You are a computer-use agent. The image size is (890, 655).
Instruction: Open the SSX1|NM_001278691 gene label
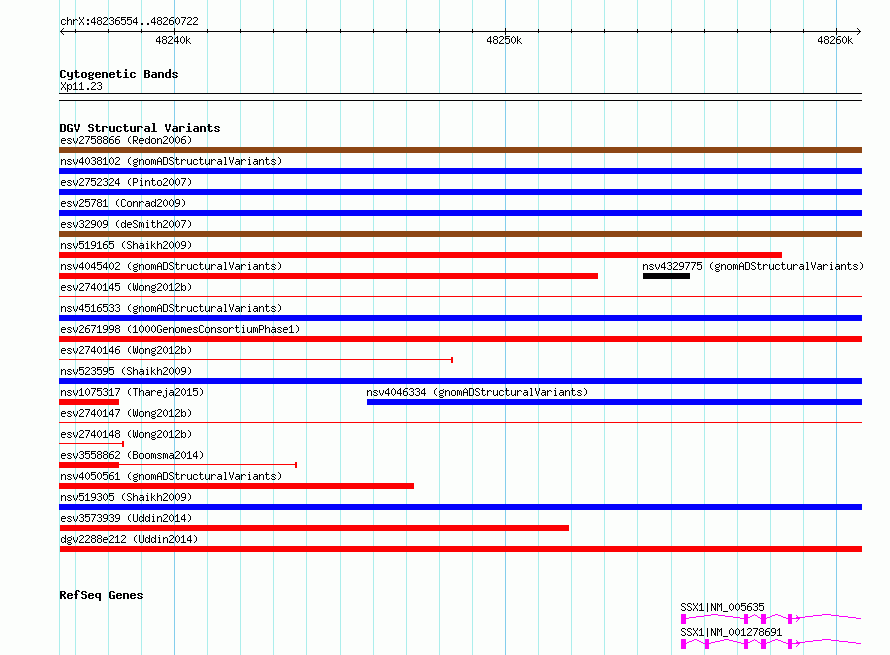(731, 632)
